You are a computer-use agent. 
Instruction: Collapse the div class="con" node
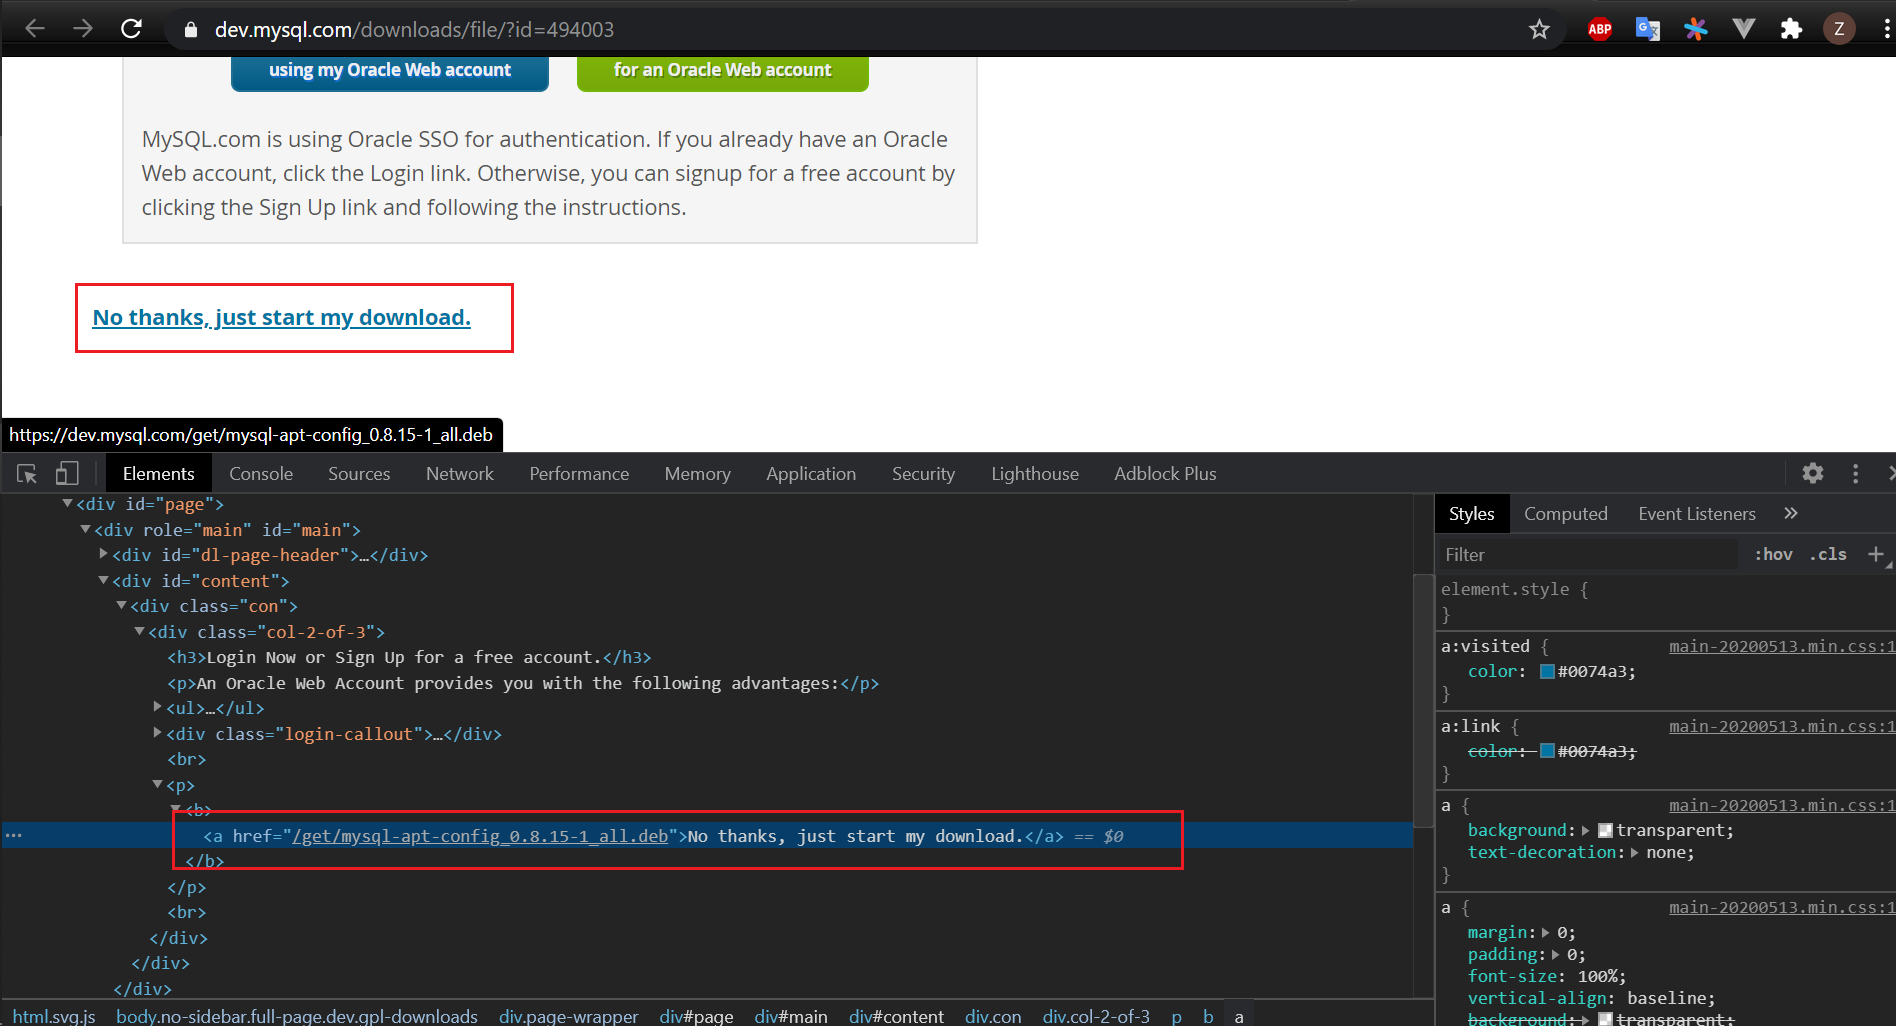pos(121,605)
